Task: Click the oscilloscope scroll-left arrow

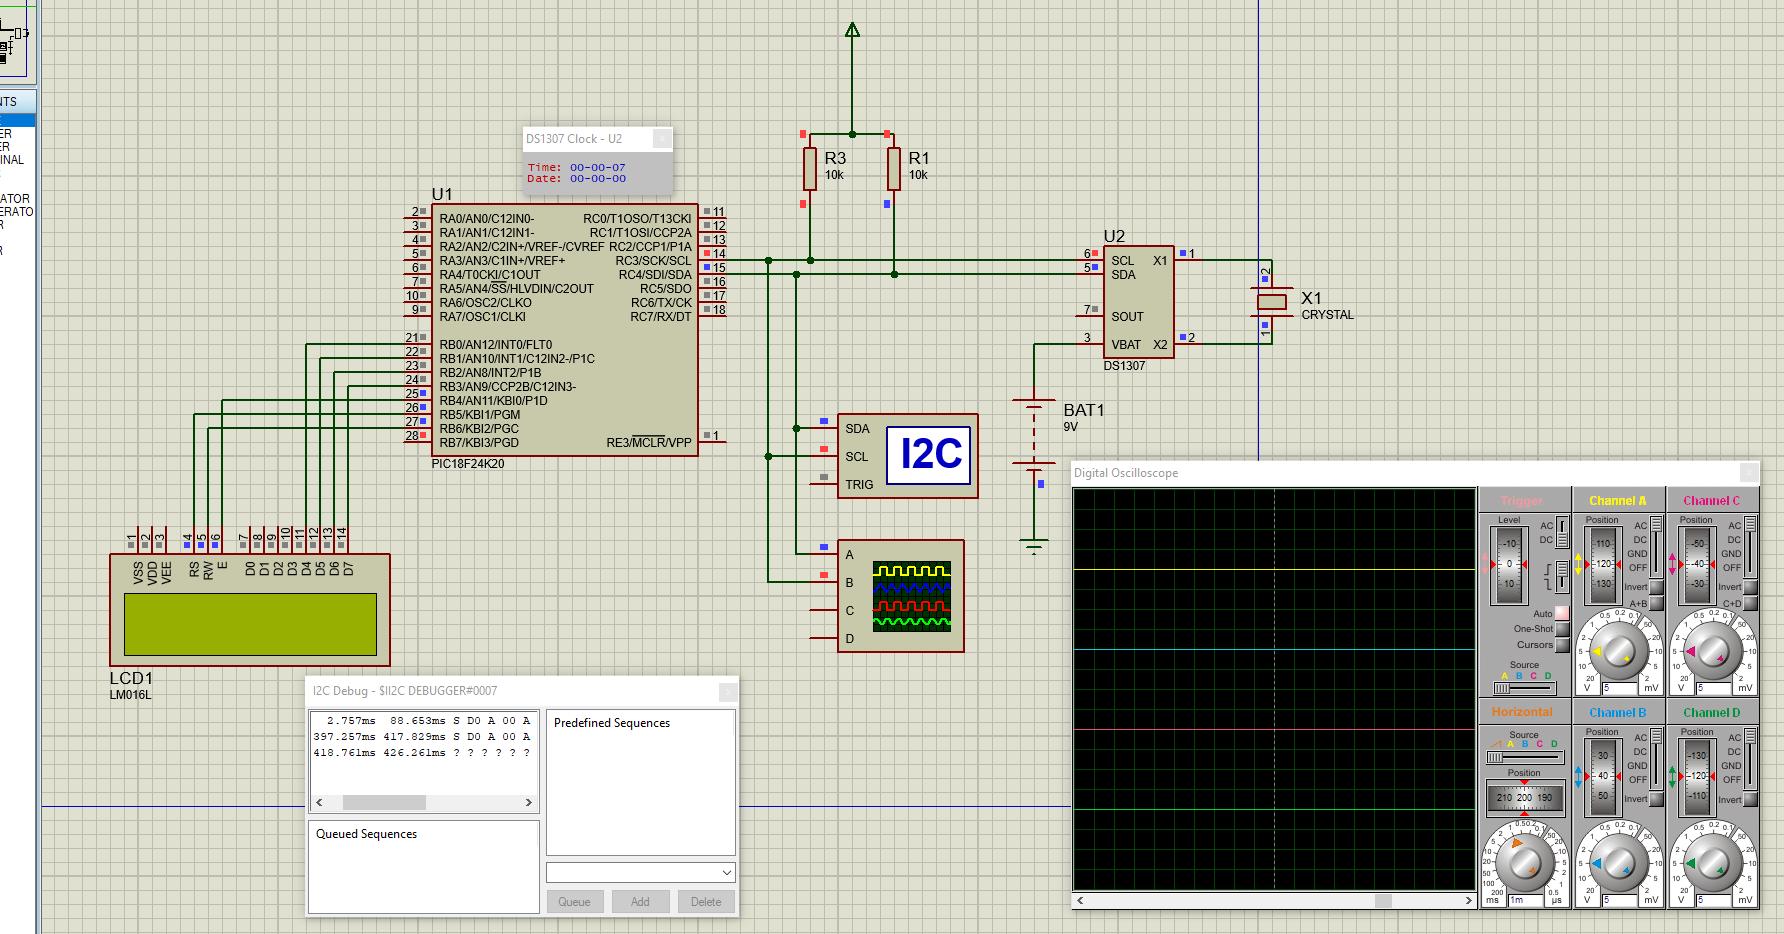Action: [x=1080, y=900]
